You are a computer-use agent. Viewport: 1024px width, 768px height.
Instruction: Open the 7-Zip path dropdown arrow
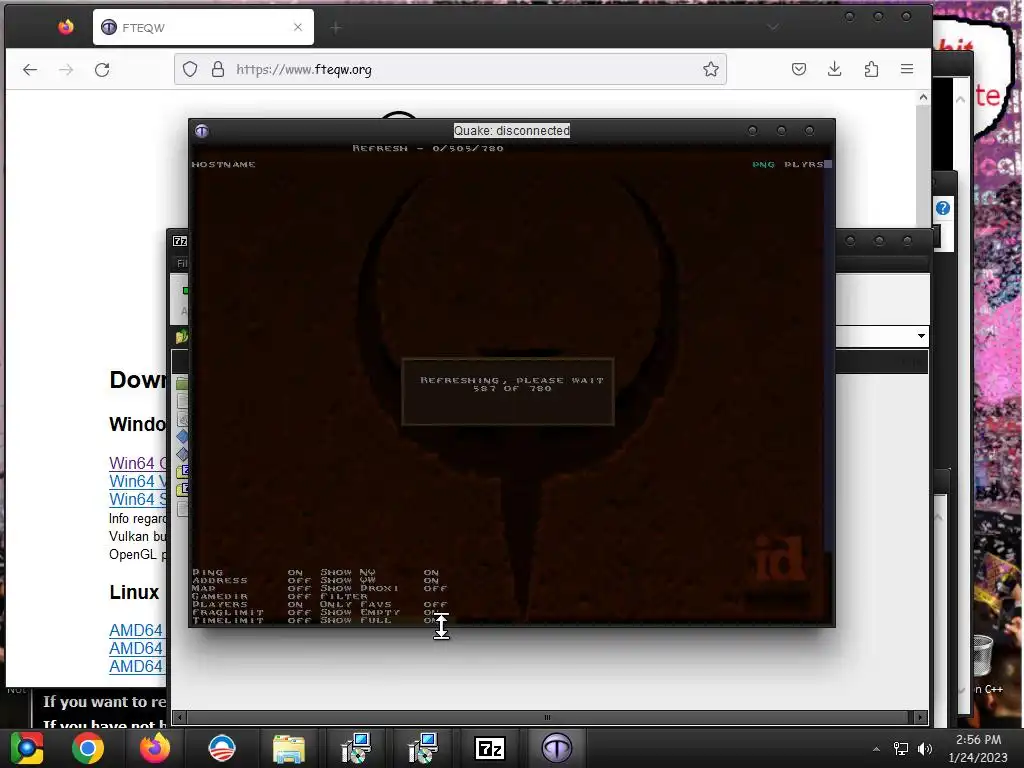(x=921, y=336)
